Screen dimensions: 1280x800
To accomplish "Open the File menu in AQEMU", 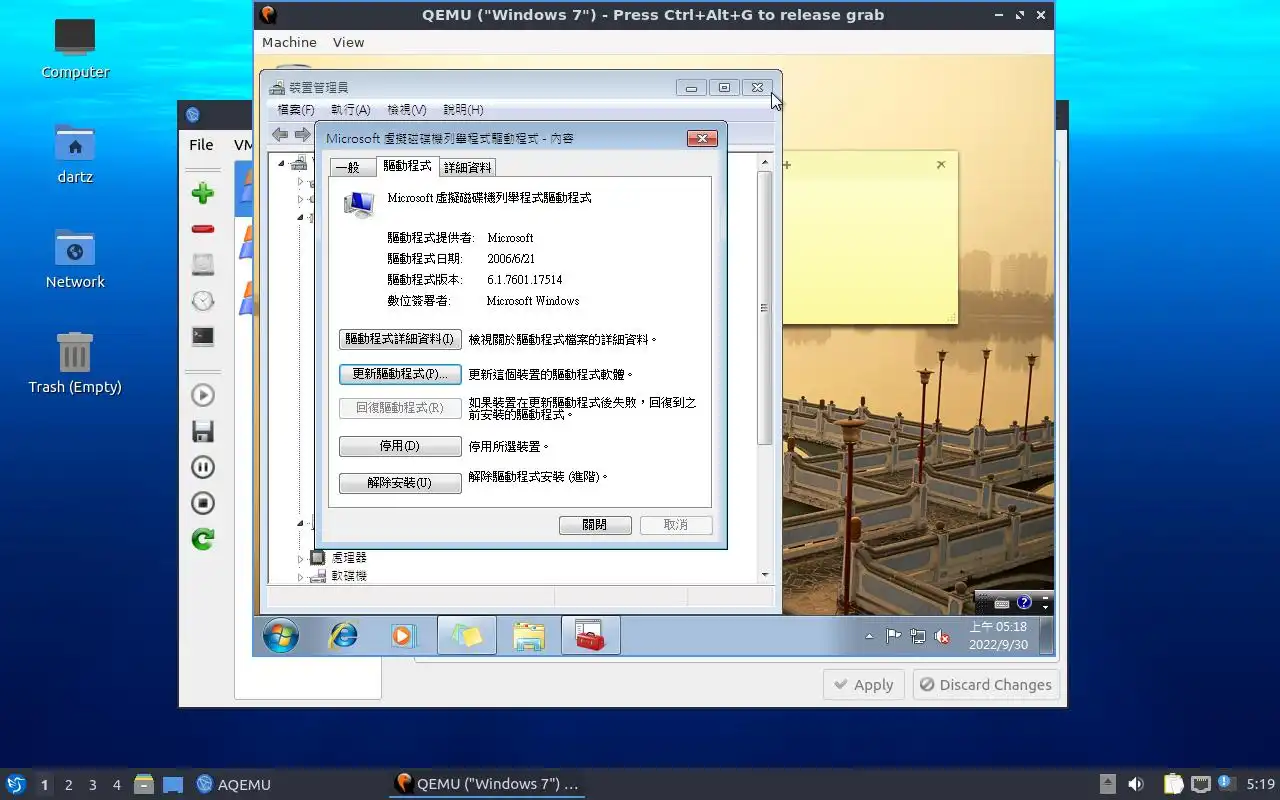I will pyautogui.click(x=201, y=145).
